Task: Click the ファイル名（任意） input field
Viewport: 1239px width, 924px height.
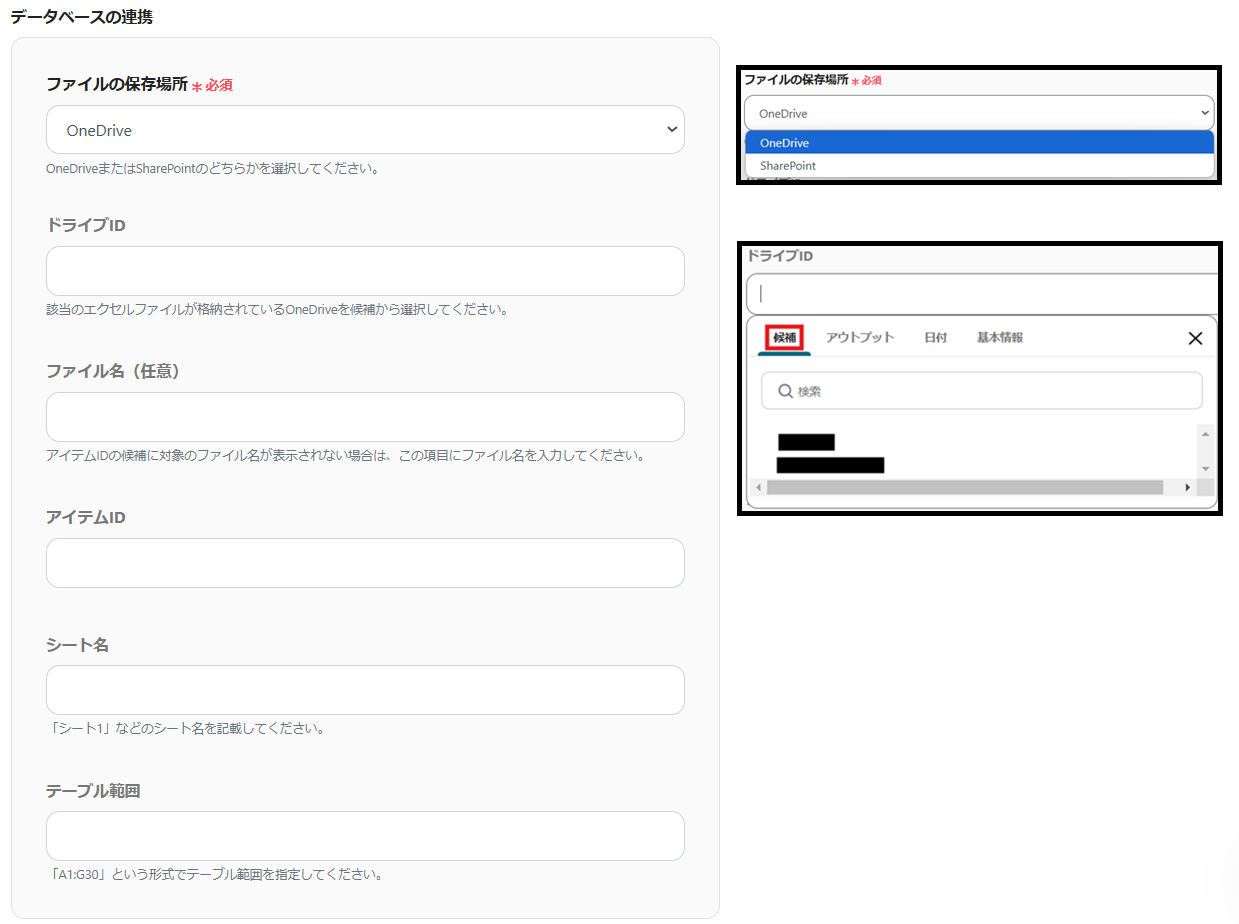Action: (365, 417)
